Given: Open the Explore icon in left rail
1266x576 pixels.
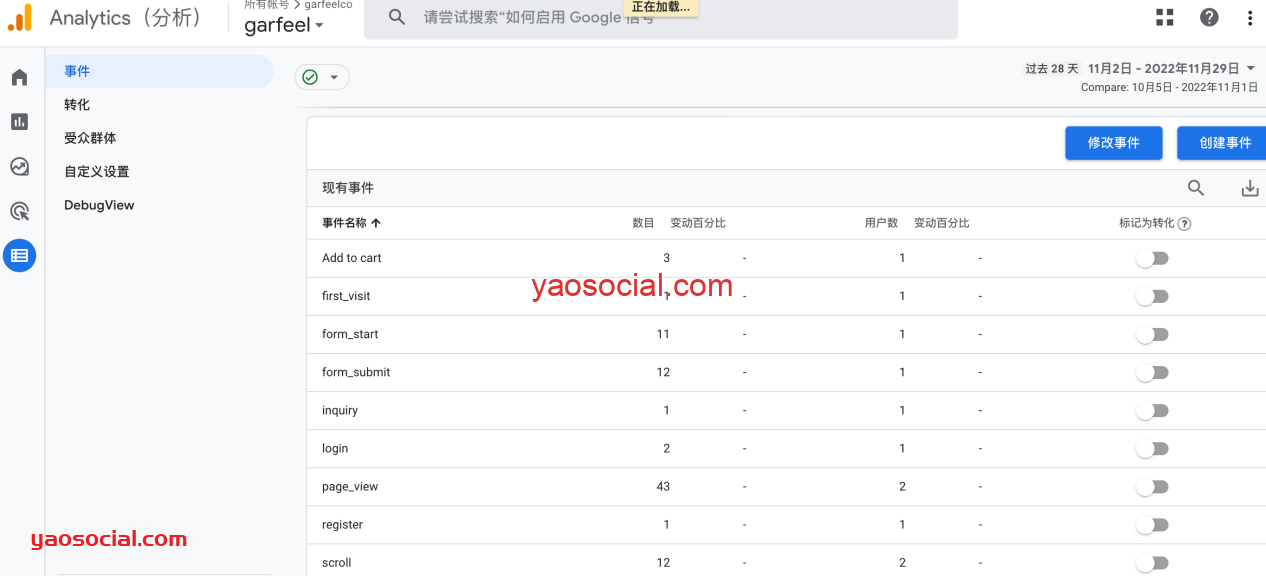Looking at the screenshot, I should tap(19, 167).
